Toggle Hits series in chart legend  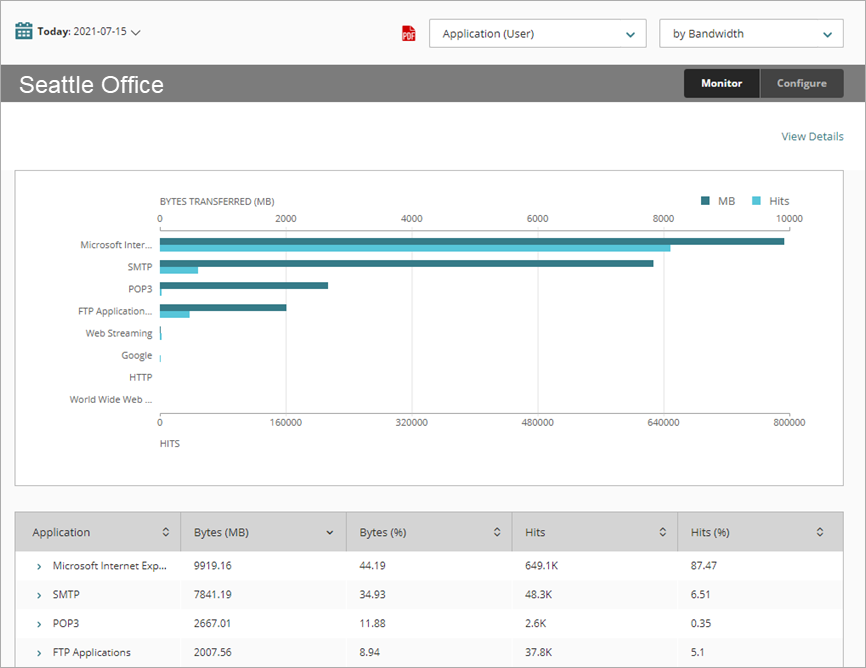[x=771, y=201]
